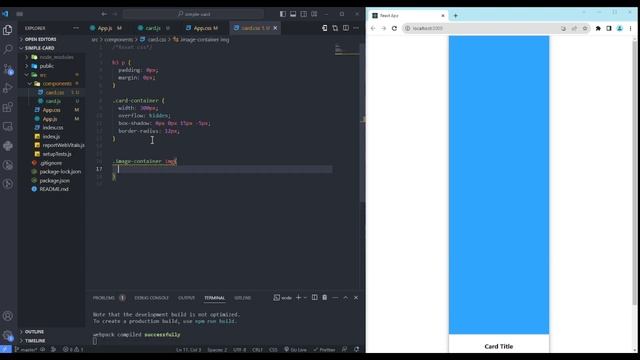
Task: Click Prettier in status bar
Action: coord(324,350)
